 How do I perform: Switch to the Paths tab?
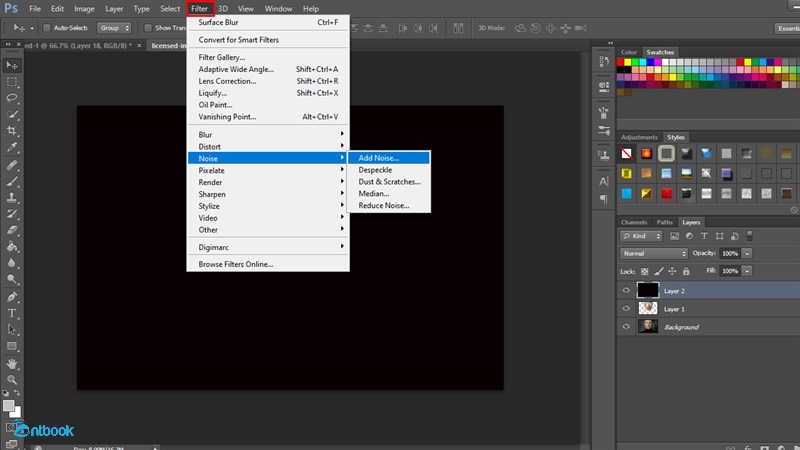[664, 222]
